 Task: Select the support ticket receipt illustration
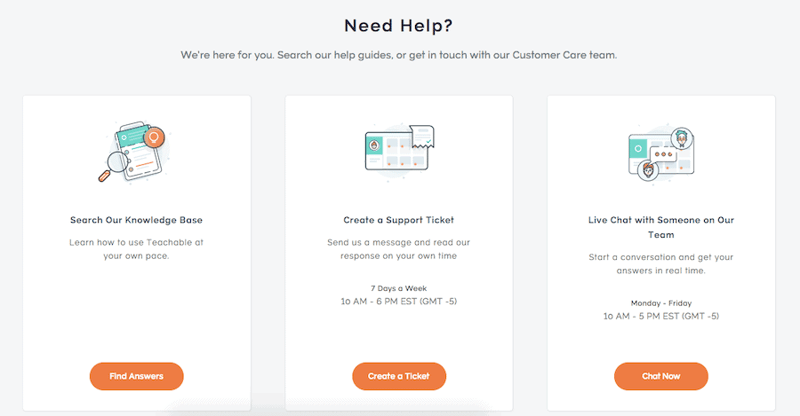click(x=399, y=151)
